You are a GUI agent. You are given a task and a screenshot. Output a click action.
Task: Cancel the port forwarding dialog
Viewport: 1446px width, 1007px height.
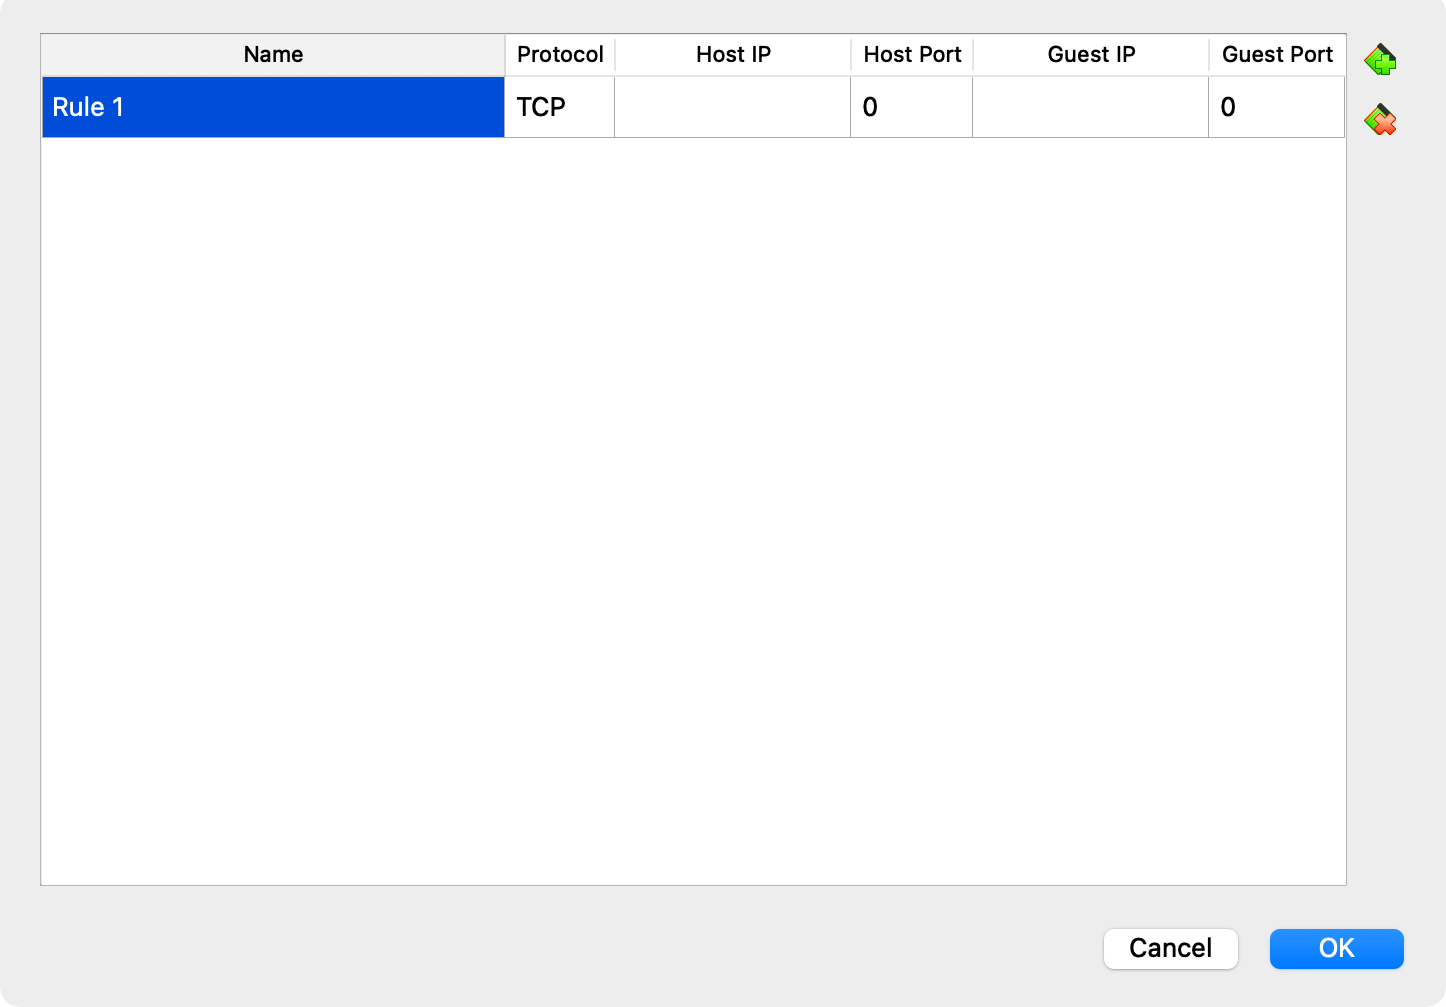pos(1171,948)
